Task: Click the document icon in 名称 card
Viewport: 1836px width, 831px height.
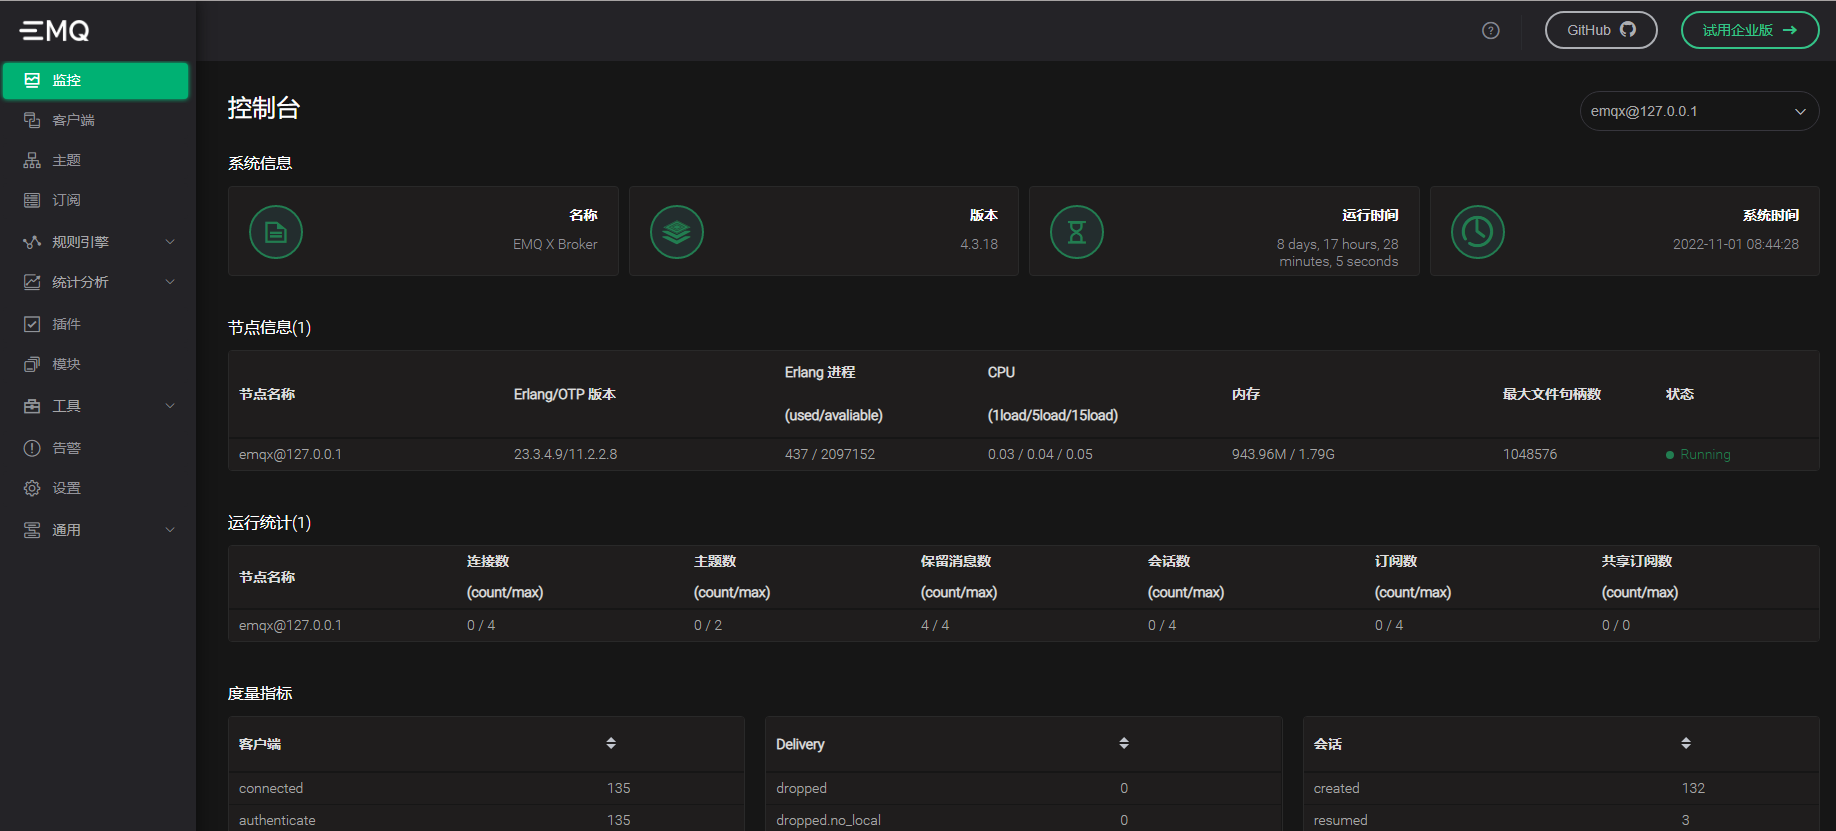Action: click(276, 232)
